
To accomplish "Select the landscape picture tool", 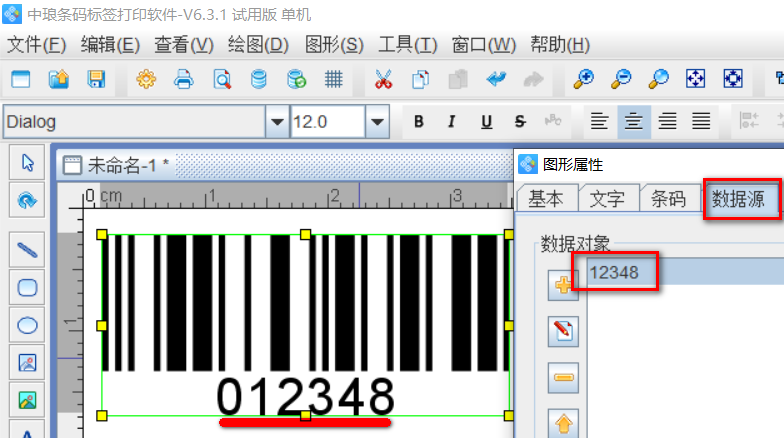I will (27, 400).
